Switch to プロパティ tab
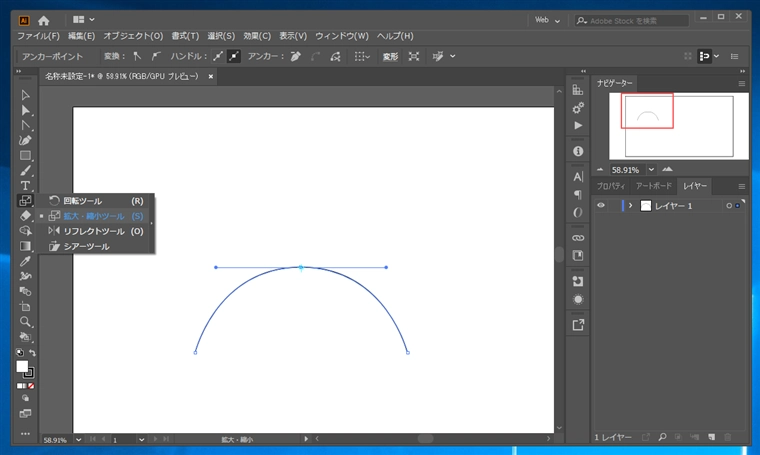The height and width of the screenshot is (455, 760). 611,186
